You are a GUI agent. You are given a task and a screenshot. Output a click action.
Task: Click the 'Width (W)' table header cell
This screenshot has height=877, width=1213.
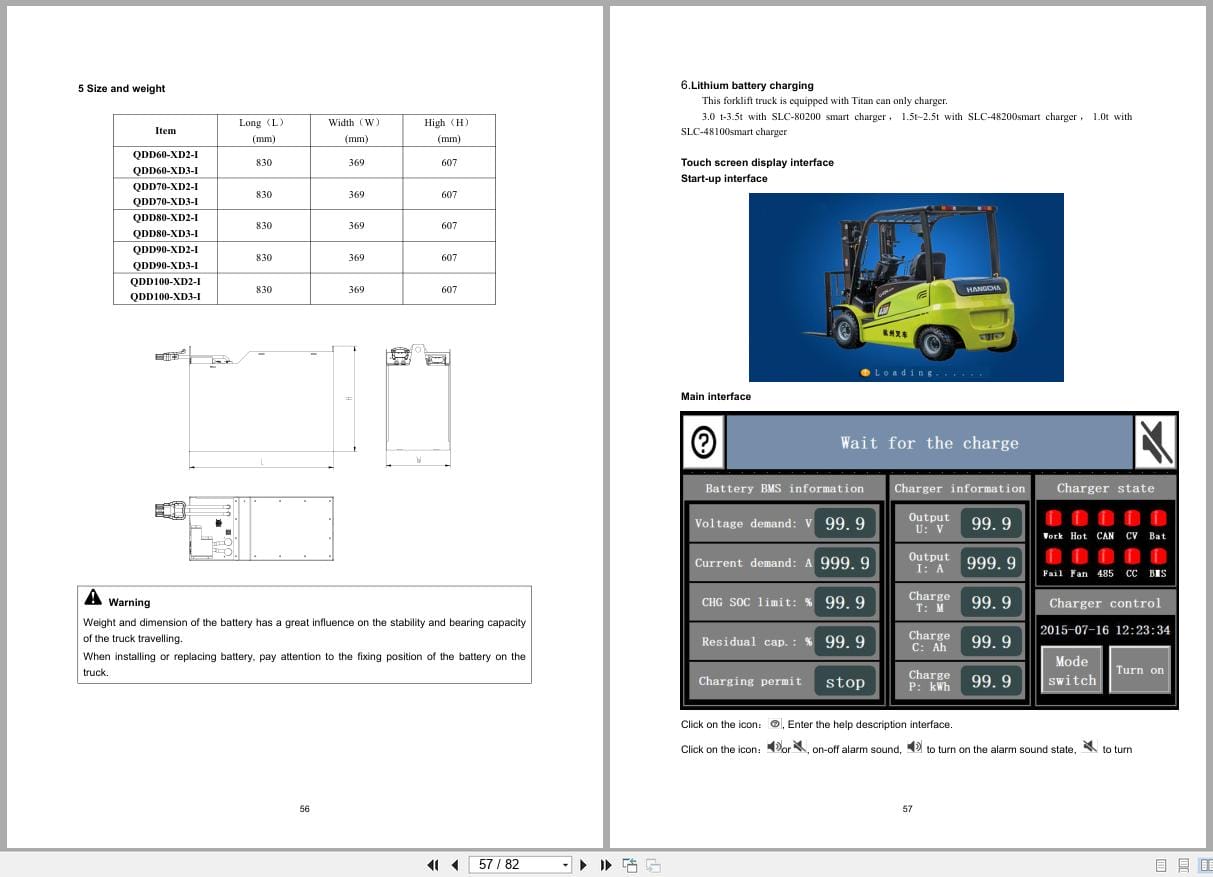[x=356, y=131]
